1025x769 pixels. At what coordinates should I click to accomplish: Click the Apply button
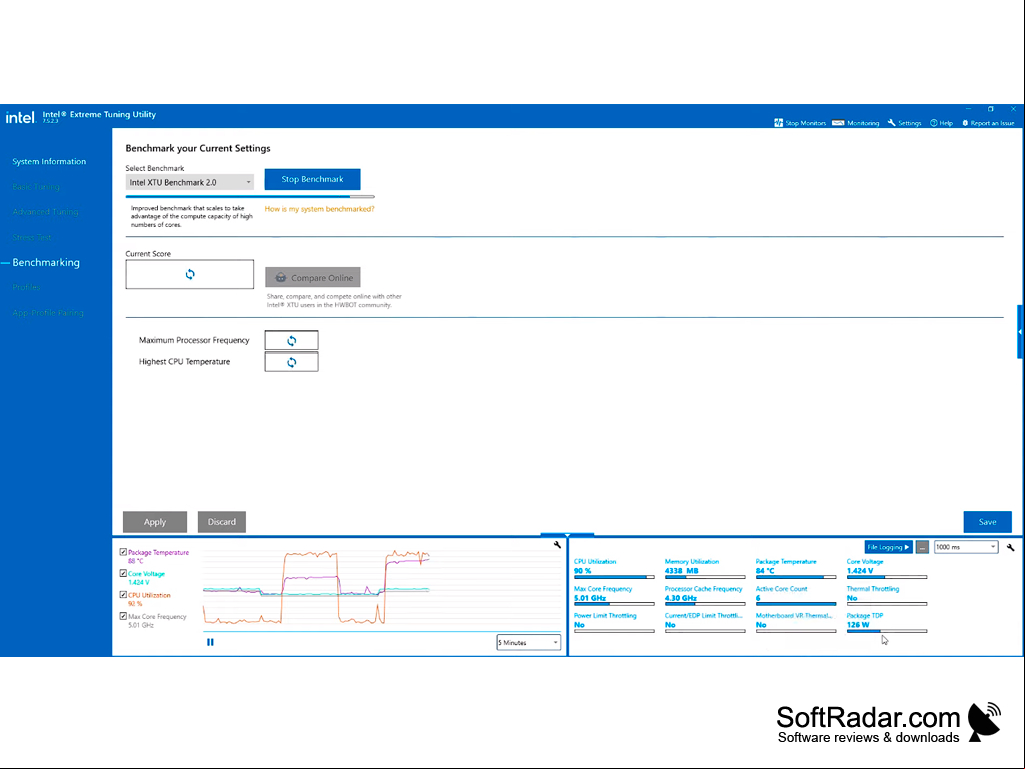click(x=155, y=522)
